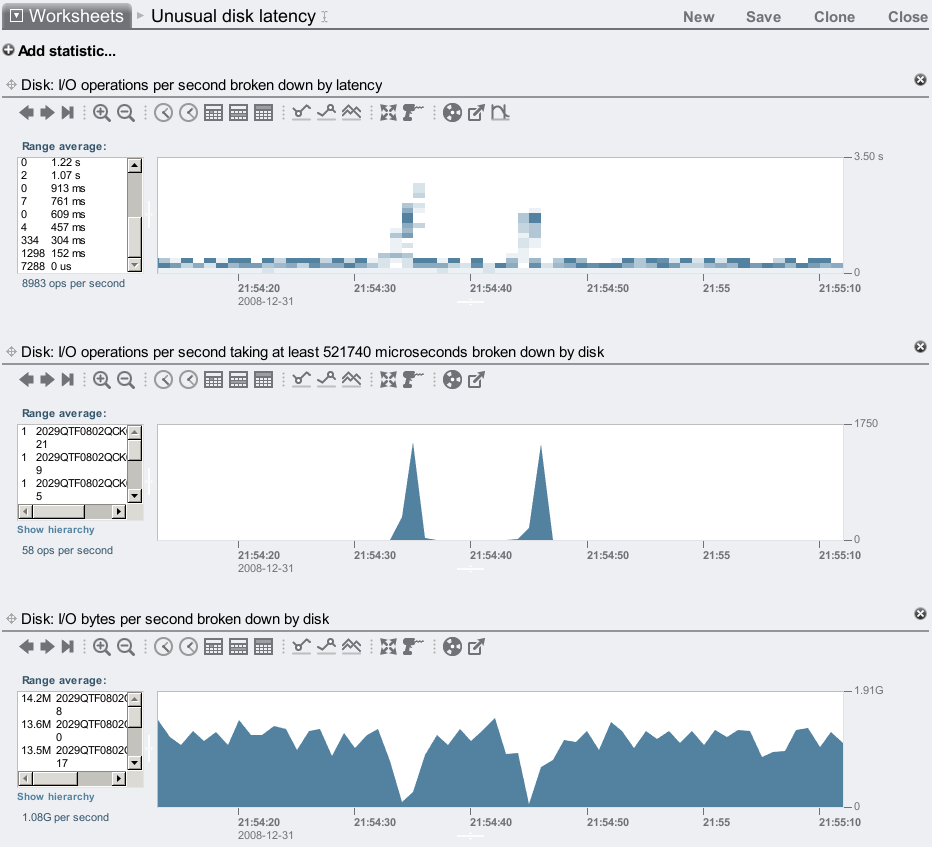Synchronize graphs using icon in 521740 microseconds panel

tap(389, 380)
